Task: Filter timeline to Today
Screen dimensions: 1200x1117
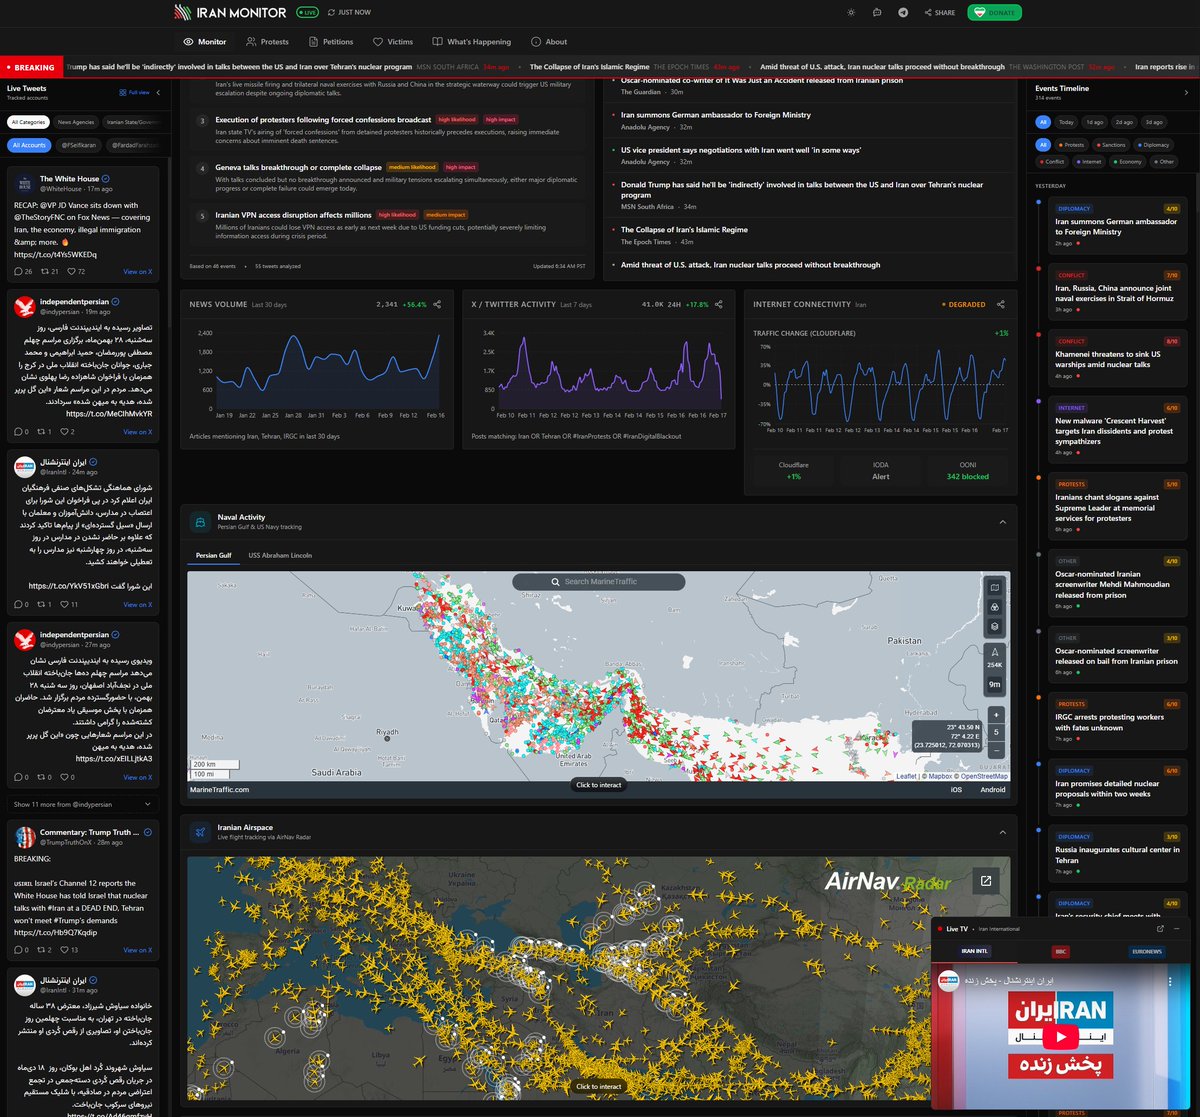Action: coord(1066,122)
